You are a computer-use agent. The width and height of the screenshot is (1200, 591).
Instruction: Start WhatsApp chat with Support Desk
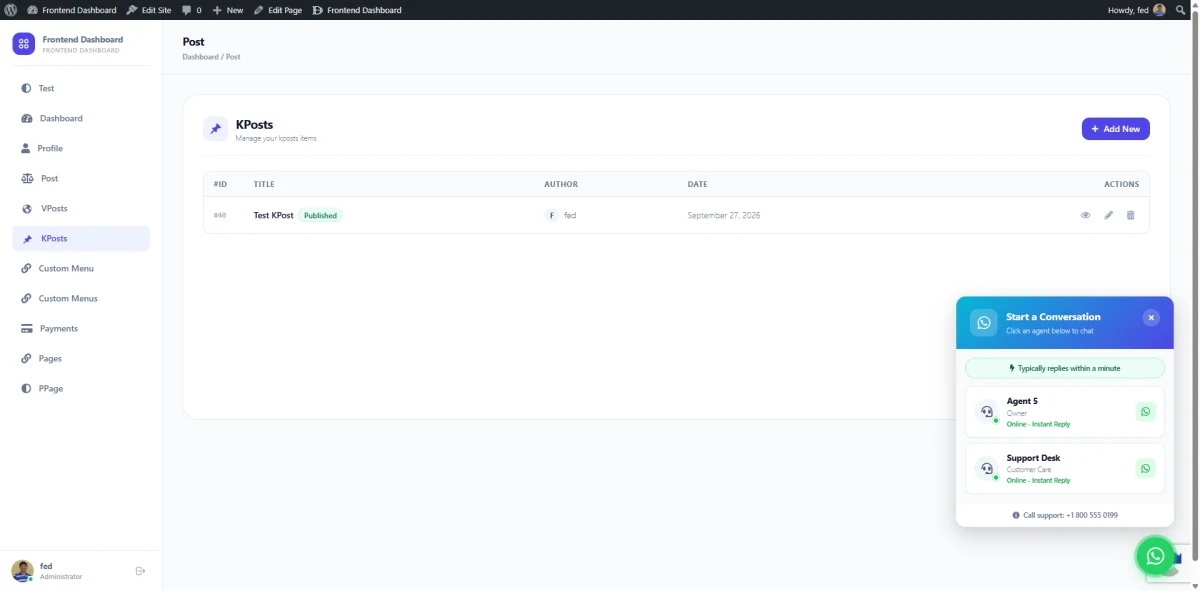click(x=1145, y=469)
